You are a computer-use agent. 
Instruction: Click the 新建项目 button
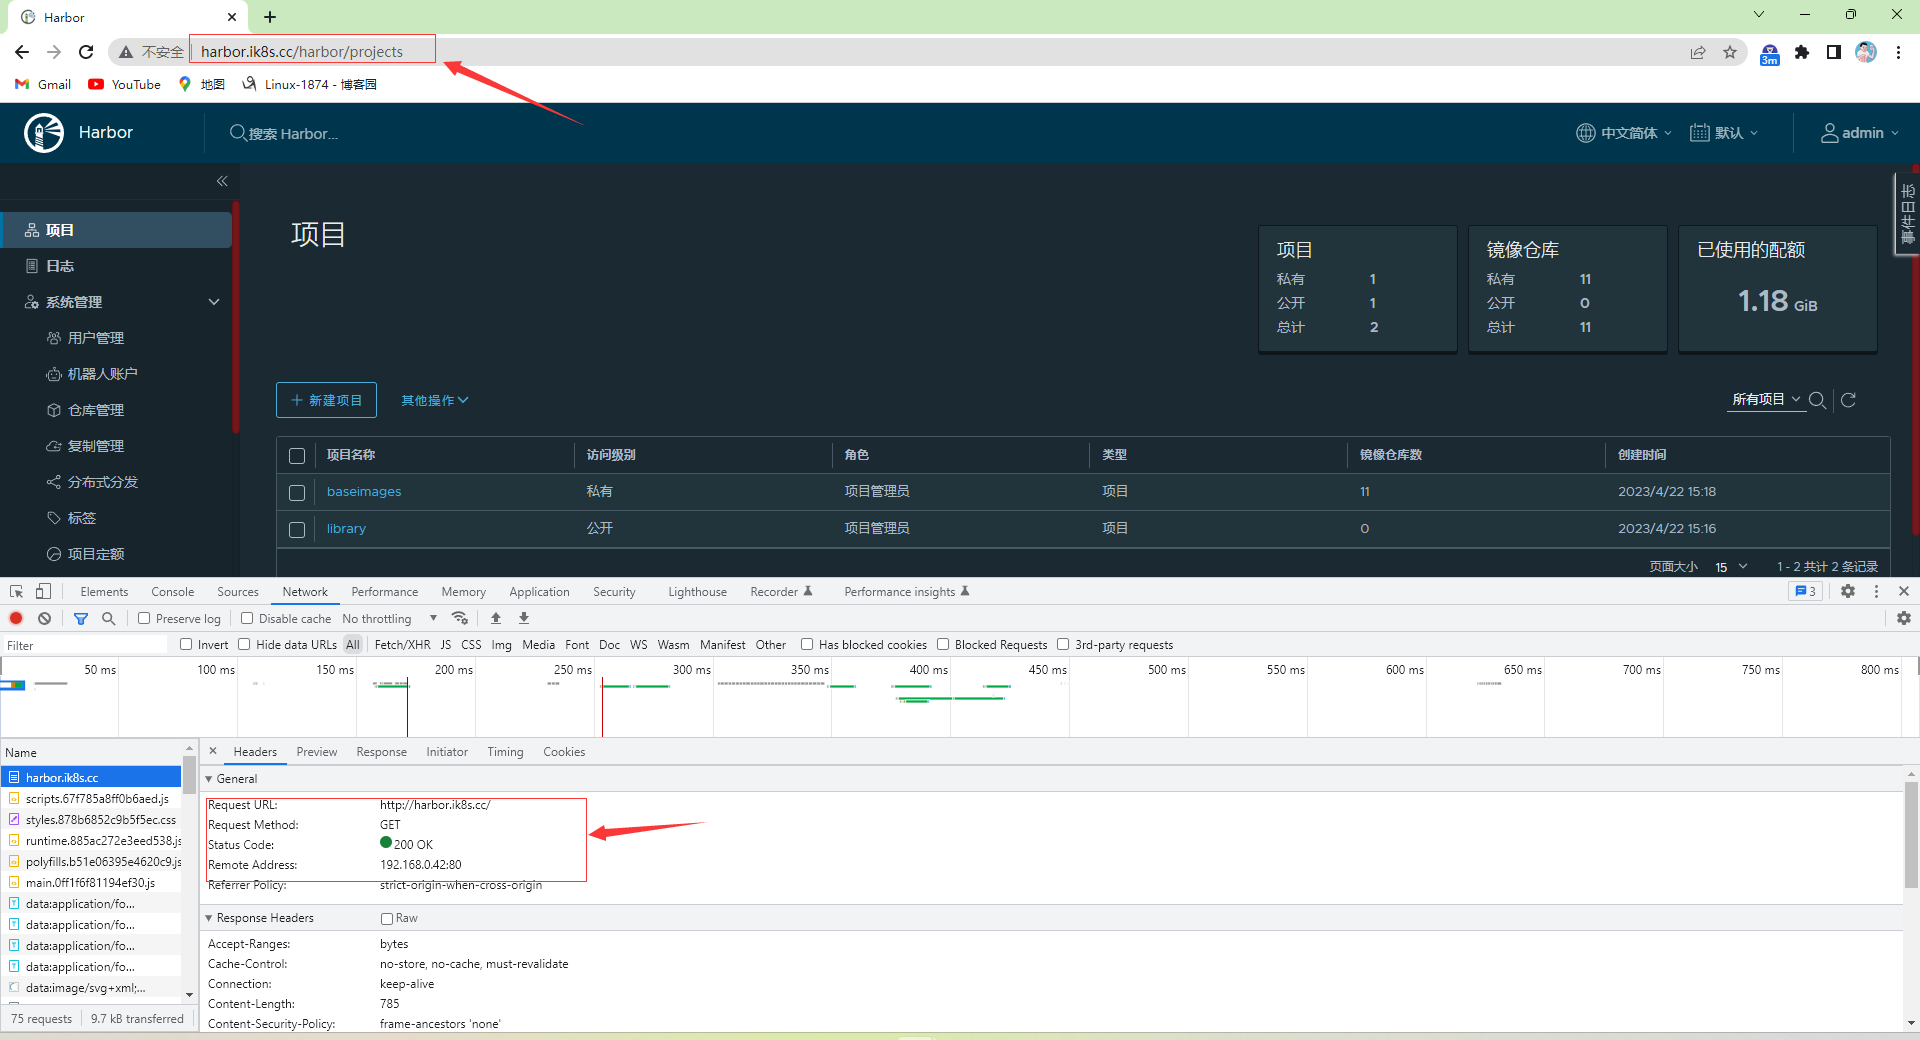(x=326, y=400)
